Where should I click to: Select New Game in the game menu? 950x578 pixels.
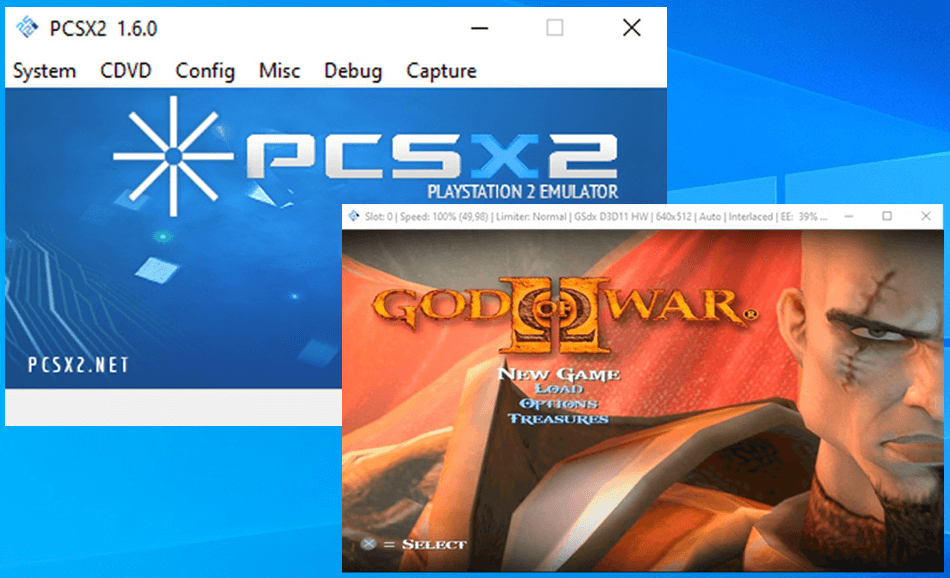[x=559, y=374]
